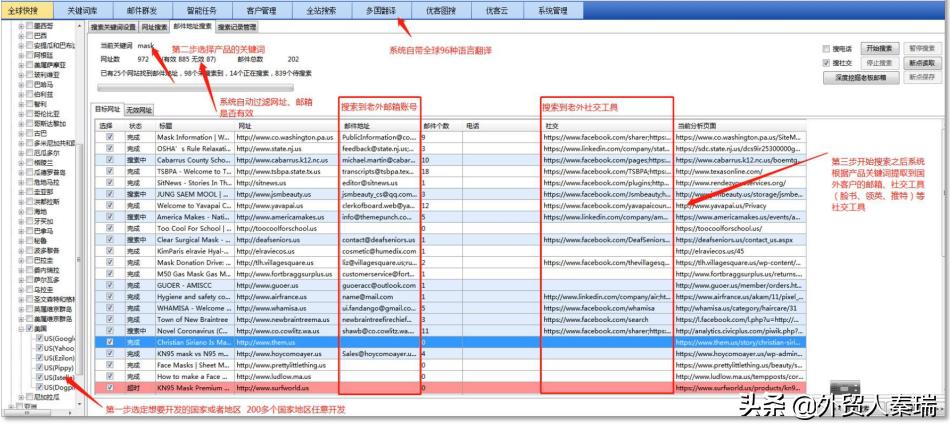Viewport: 950px width, 431px height.
Task: Uncheck the Mask Information row checkbox
Action: pos(110,138)
